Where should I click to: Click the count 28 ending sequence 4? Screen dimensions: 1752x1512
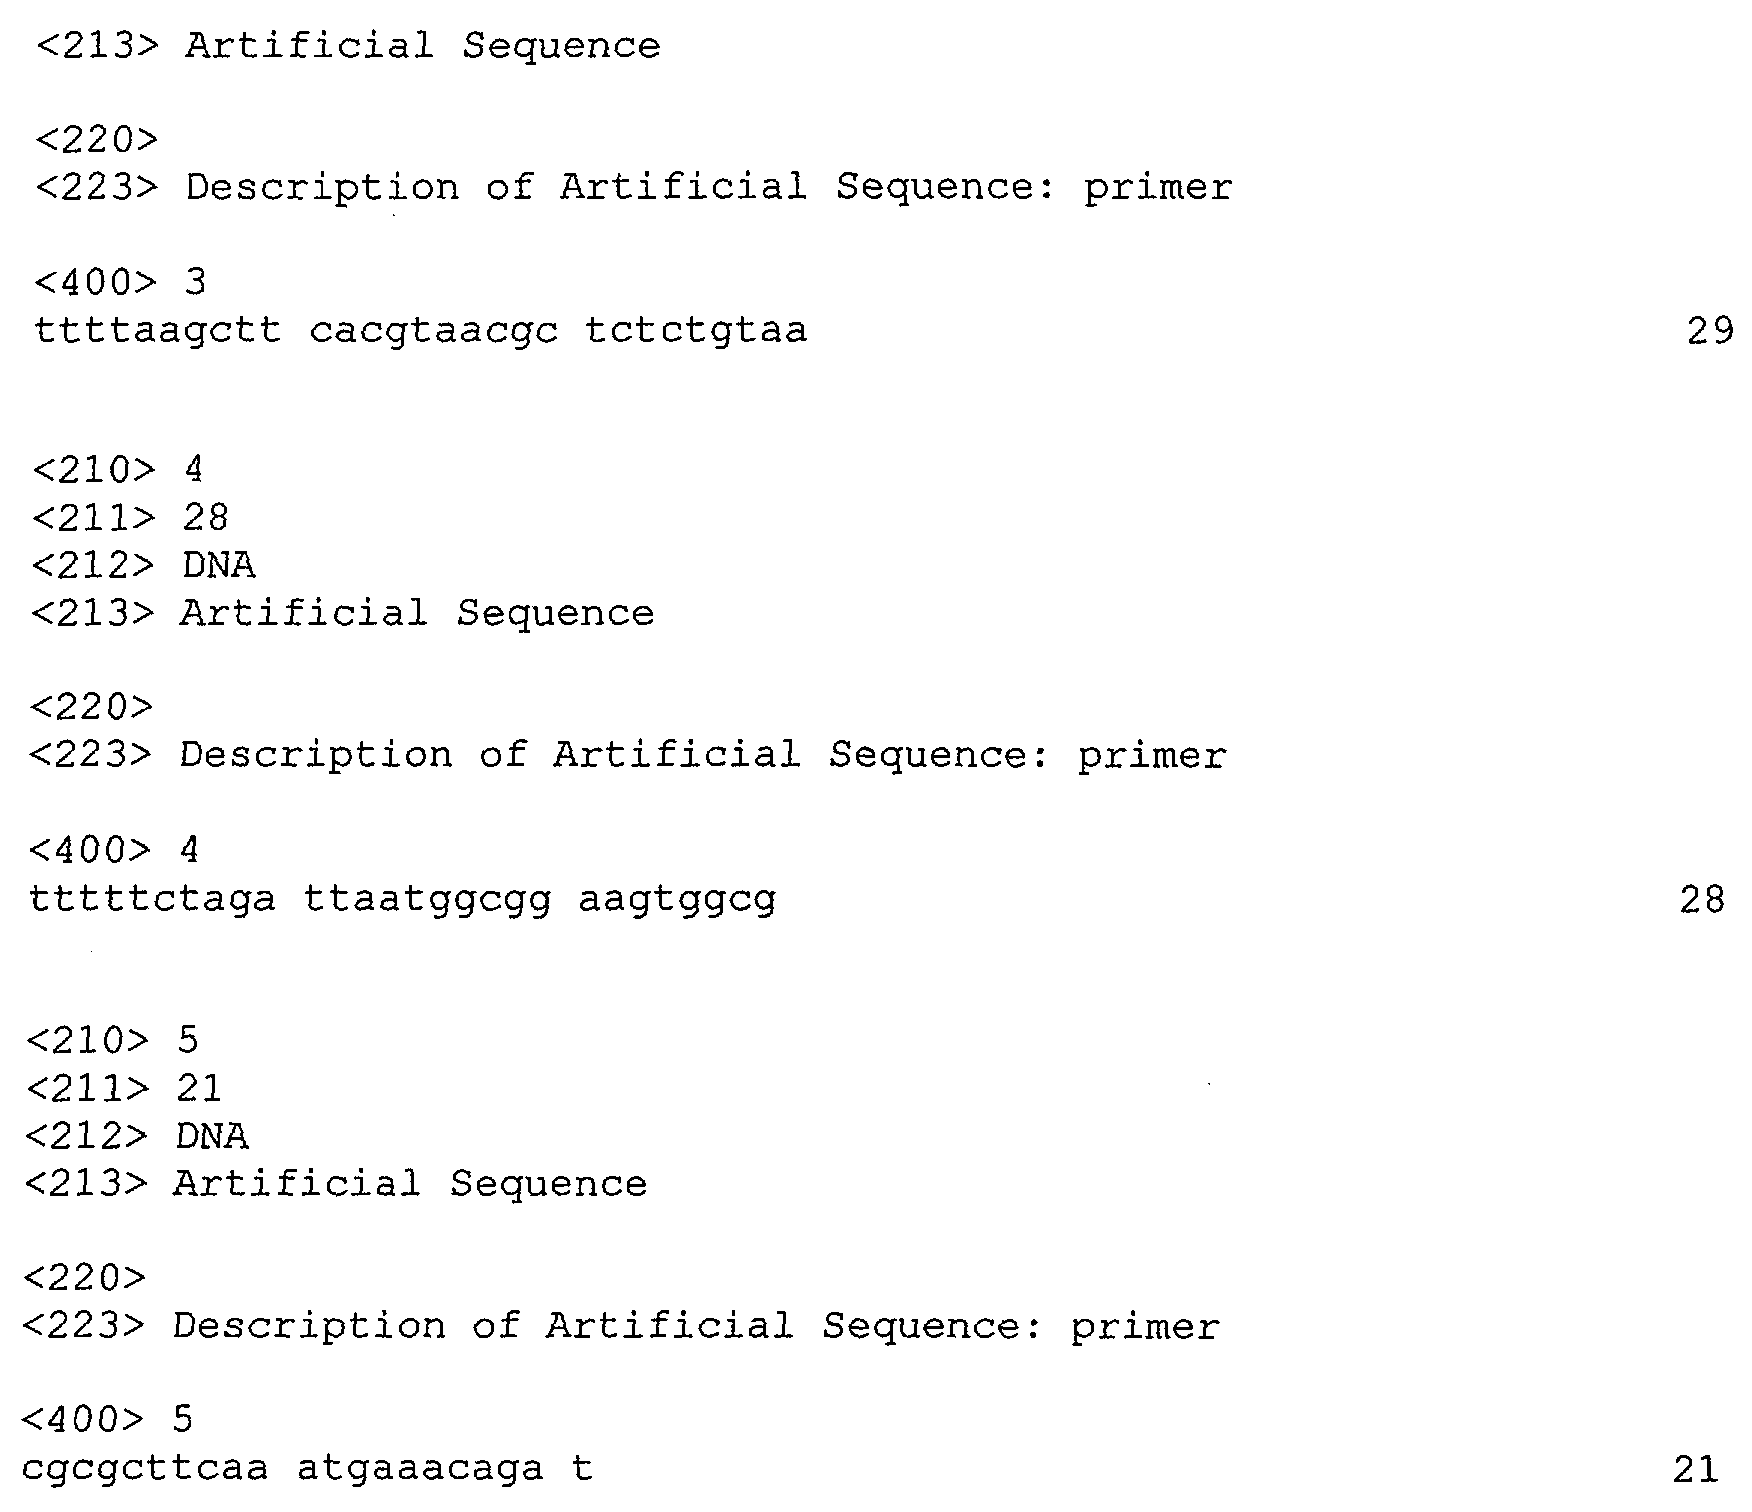[1702, 900]
